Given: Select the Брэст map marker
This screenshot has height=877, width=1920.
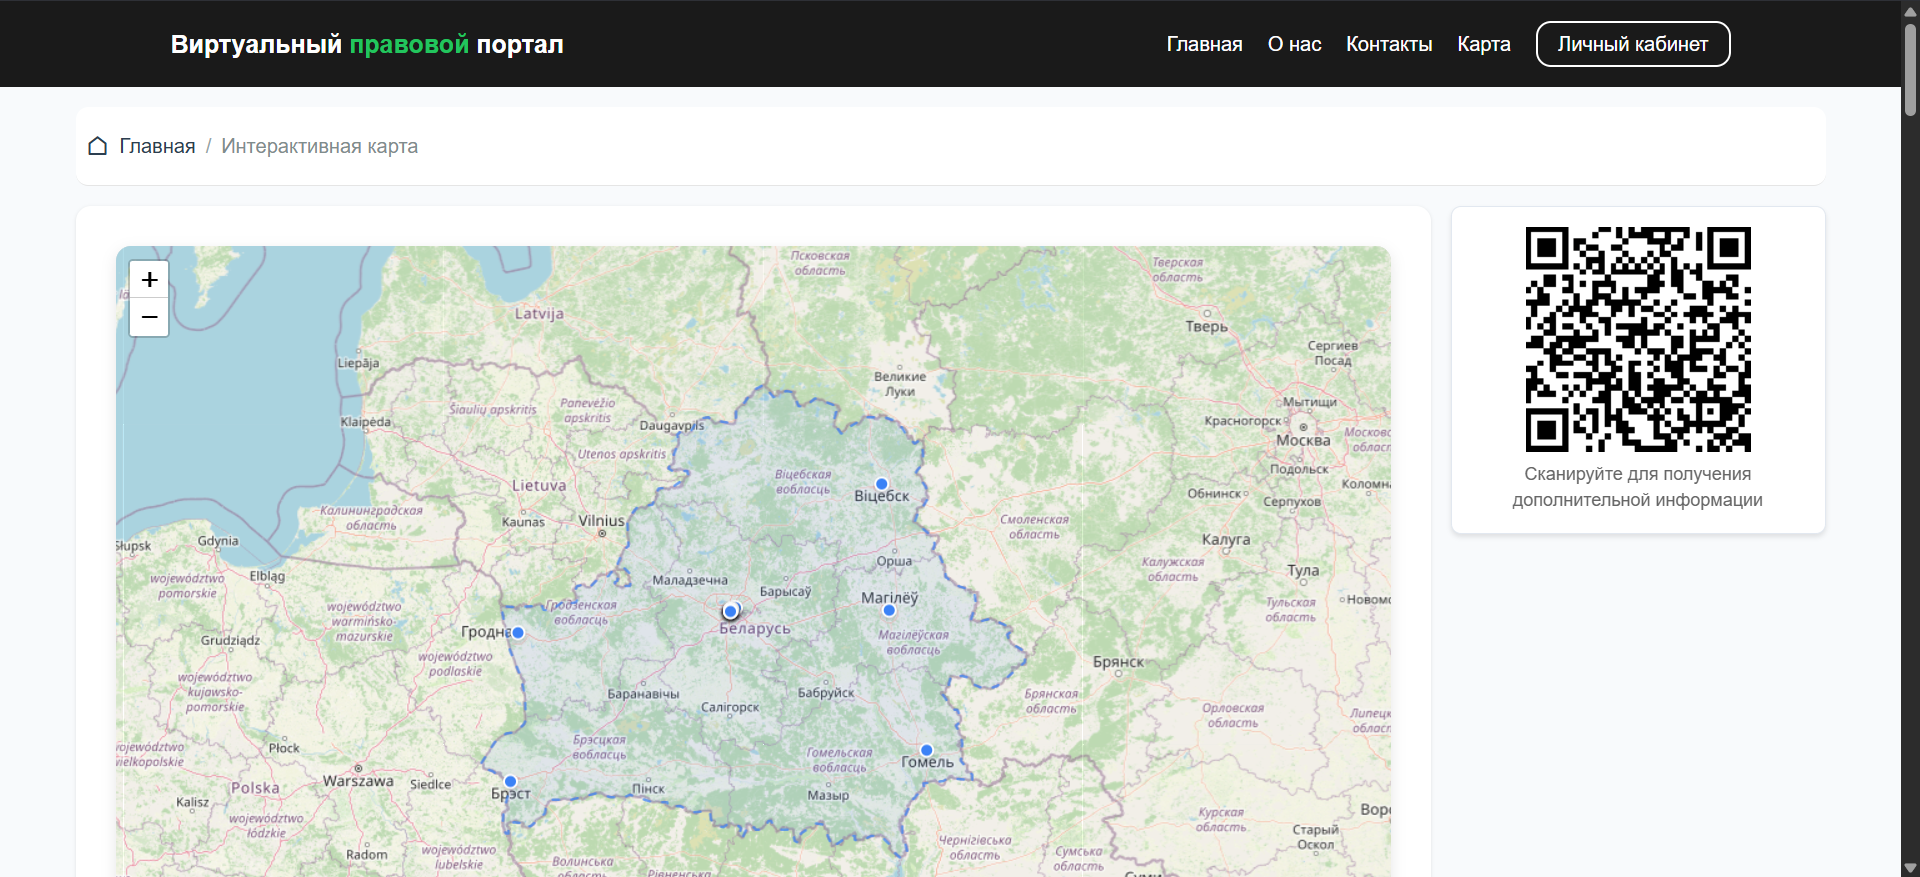Looking at the screenshot, I should click(510, 781).
